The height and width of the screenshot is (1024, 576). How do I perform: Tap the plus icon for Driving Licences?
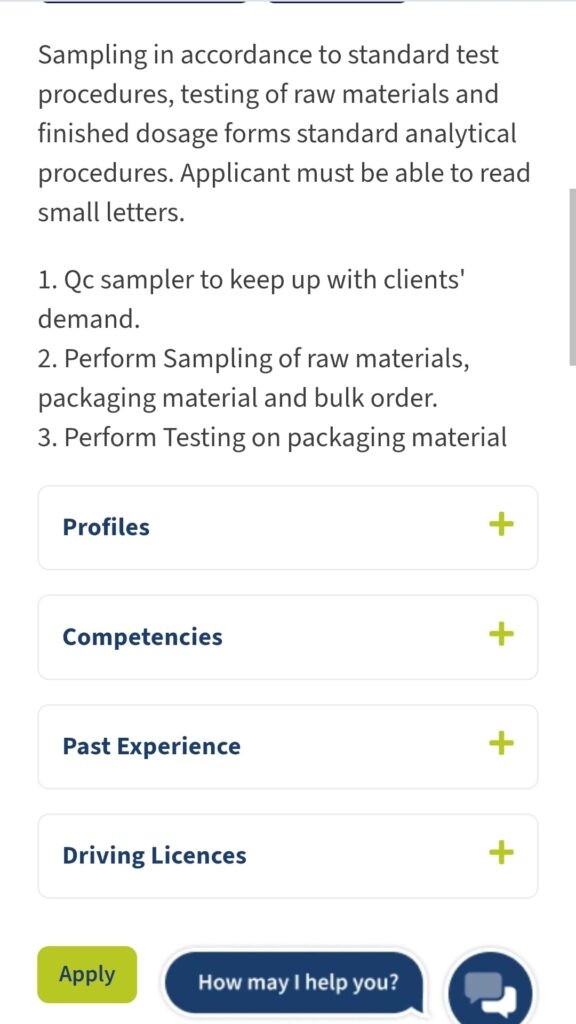pos(501,852)
